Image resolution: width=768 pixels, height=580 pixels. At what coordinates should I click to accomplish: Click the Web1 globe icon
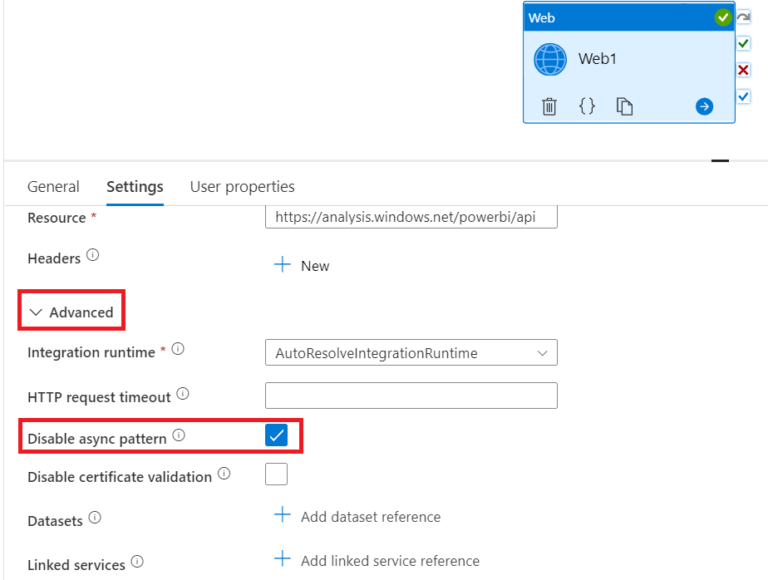pos(550,59)
